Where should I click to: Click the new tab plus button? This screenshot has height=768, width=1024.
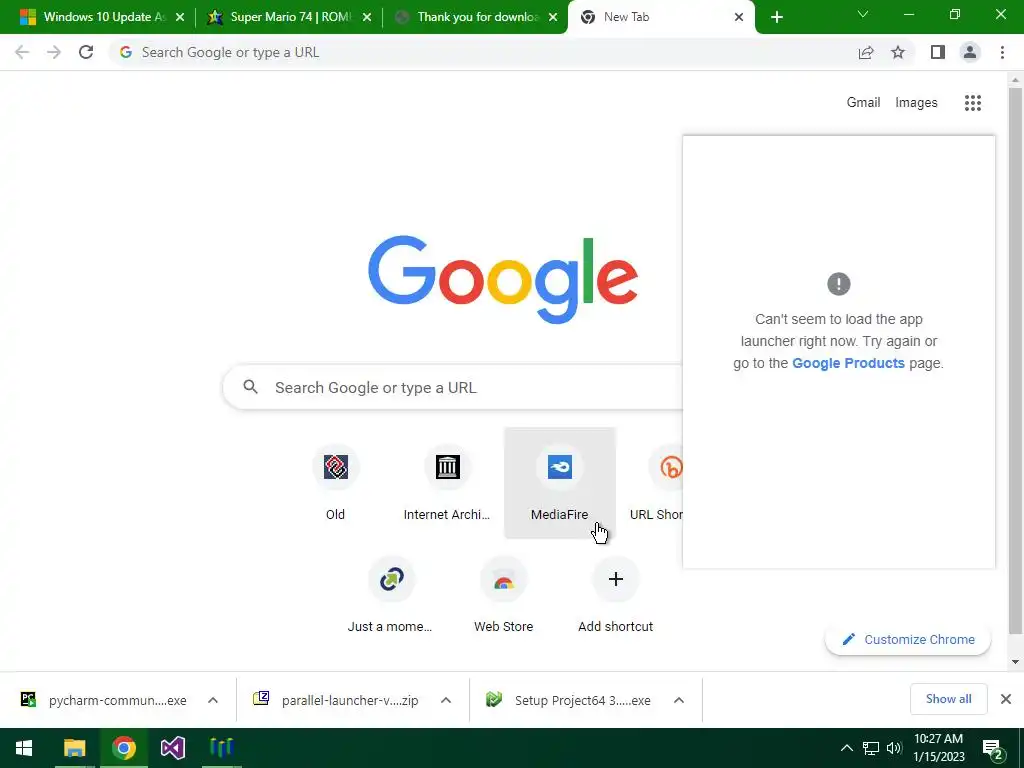point(776,17)
